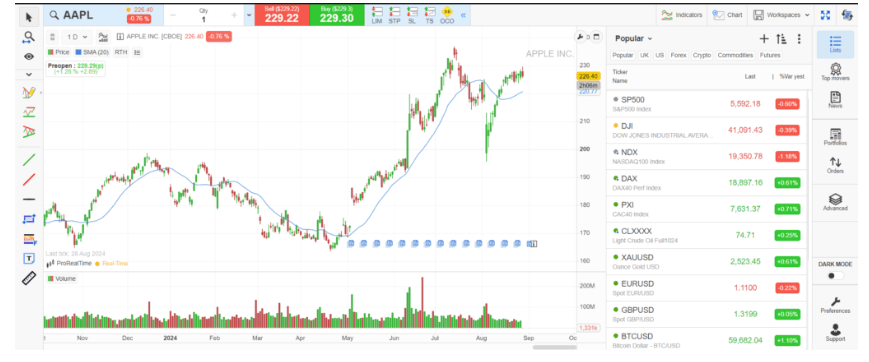Select the BTCUSD row in list
Screen dimensions: 869x362
[707, 340]
